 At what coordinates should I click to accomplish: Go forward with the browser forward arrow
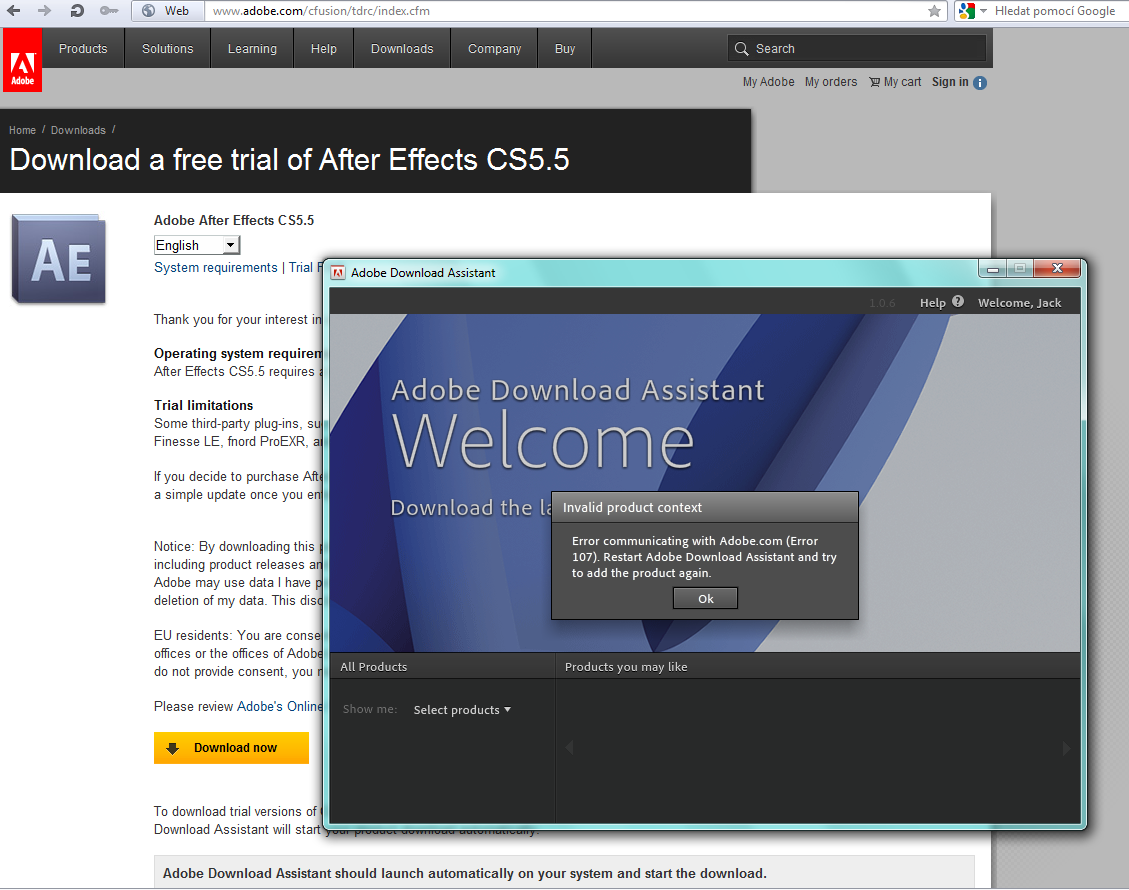(44, 11)
